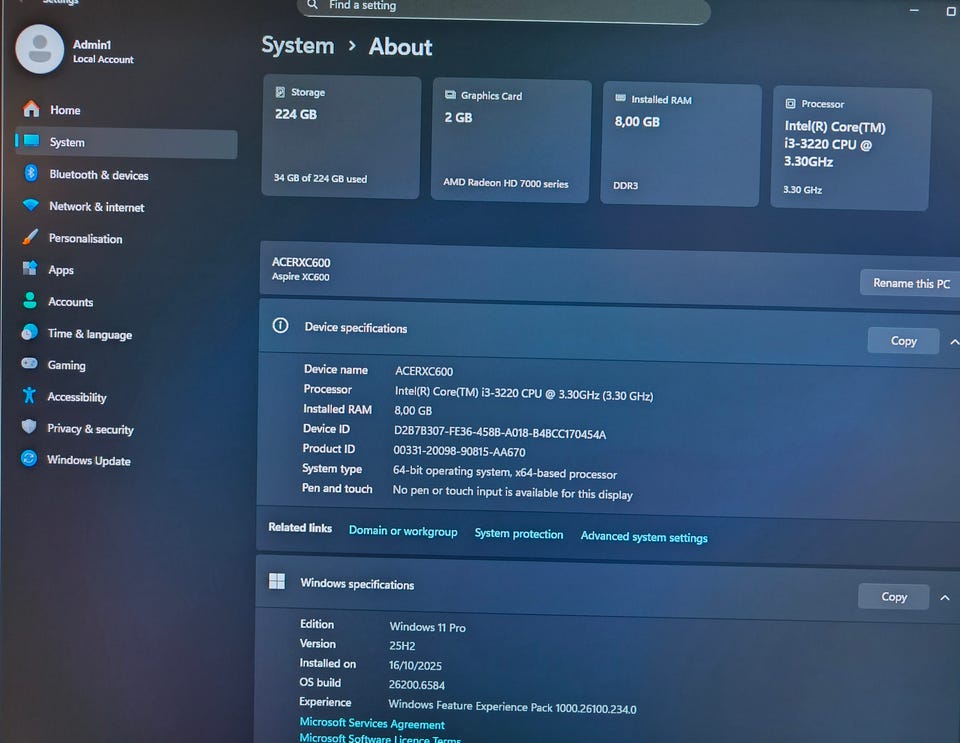Click the Graphics Card icon
960x743 pixels.
pyautogui.click(x=450, y=95)
